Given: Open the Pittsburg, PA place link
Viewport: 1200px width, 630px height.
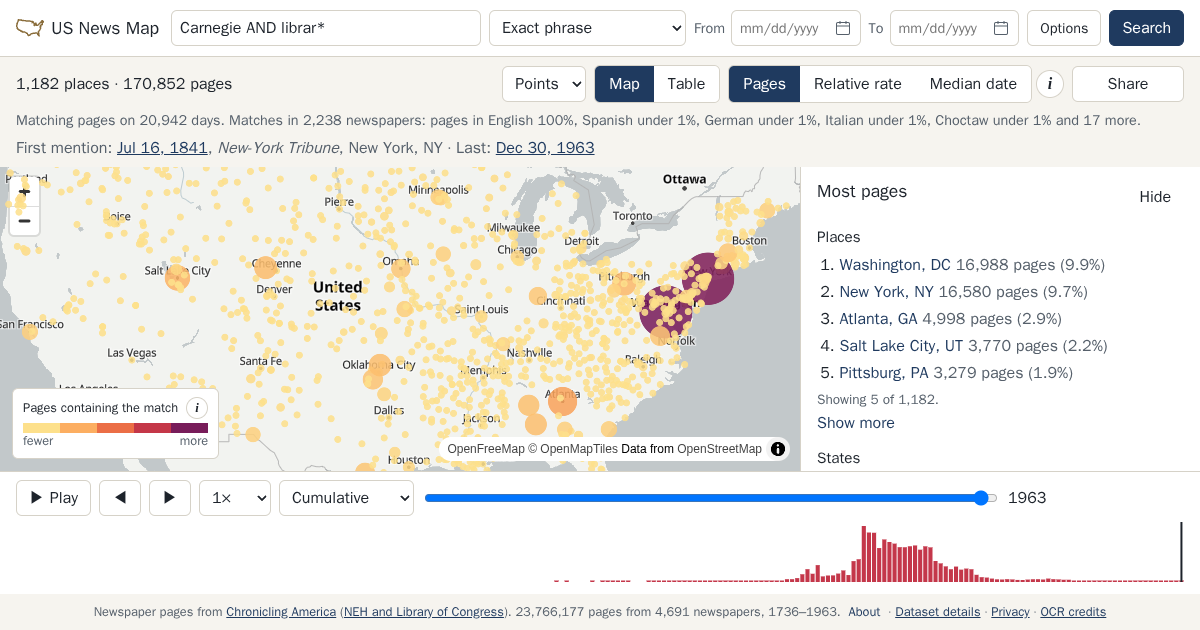Looking at the screenshot, I should (884, 373).
